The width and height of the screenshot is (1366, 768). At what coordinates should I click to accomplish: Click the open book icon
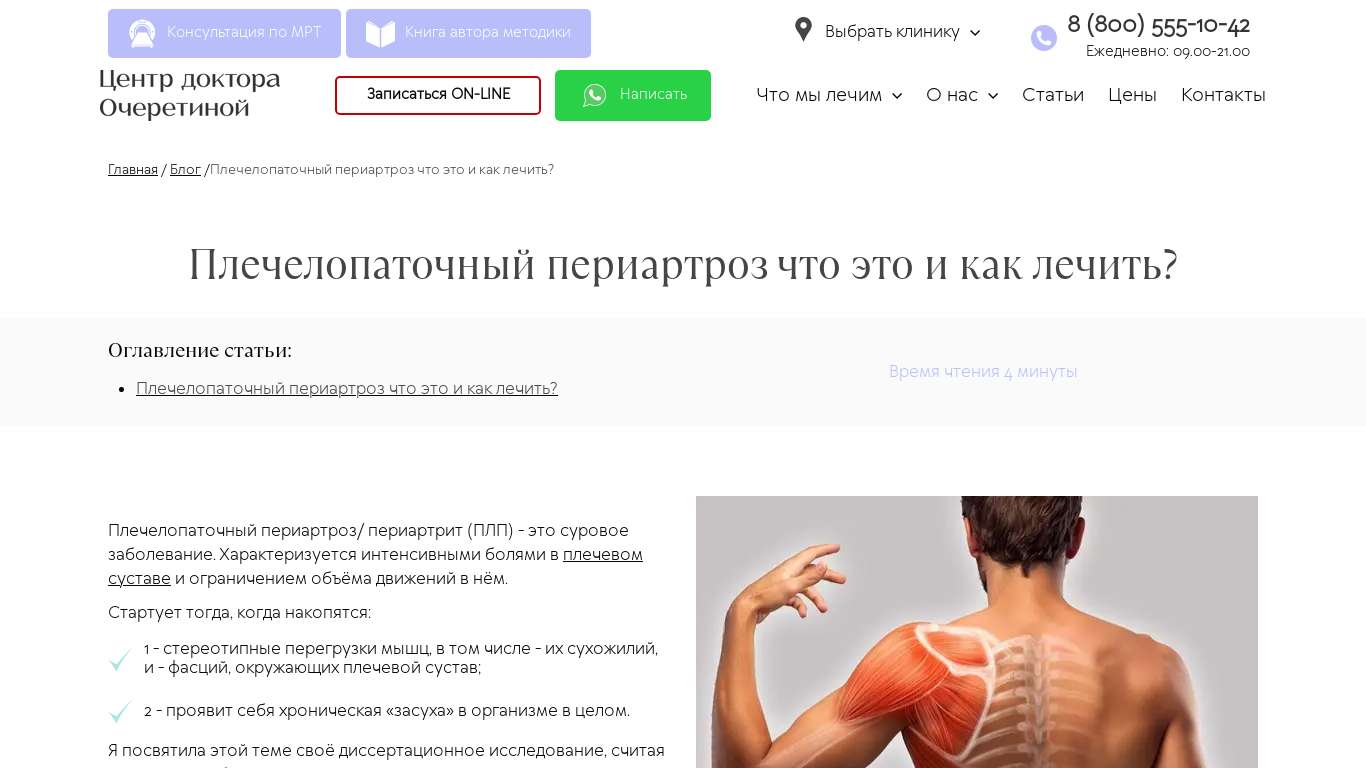(x=380, y=34)
